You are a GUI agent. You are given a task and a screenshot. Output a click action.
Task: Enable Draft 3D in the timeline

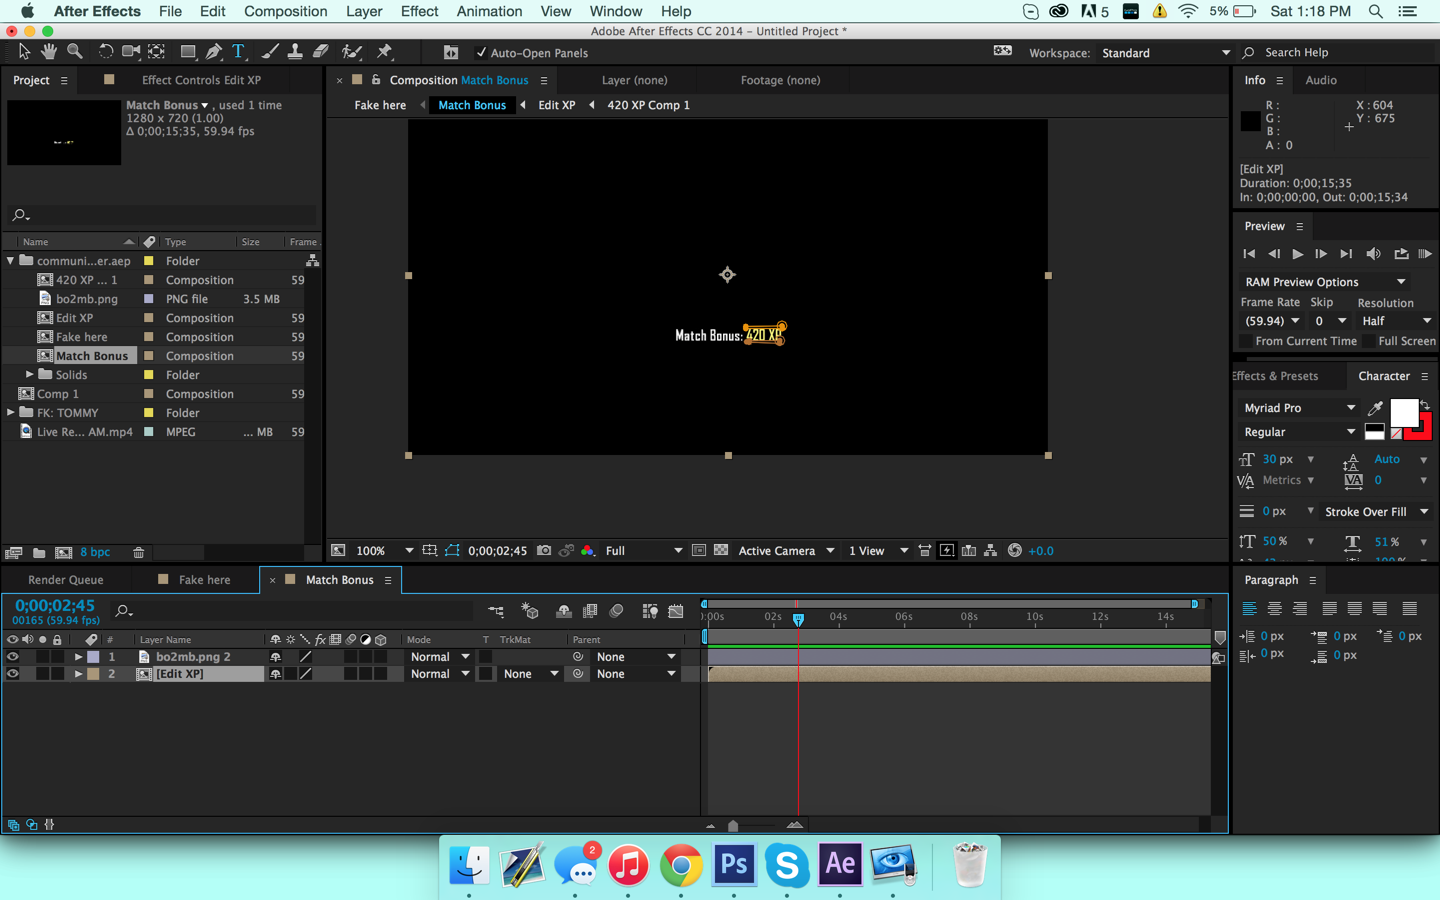pyautogui.click(x=530, y=611)
